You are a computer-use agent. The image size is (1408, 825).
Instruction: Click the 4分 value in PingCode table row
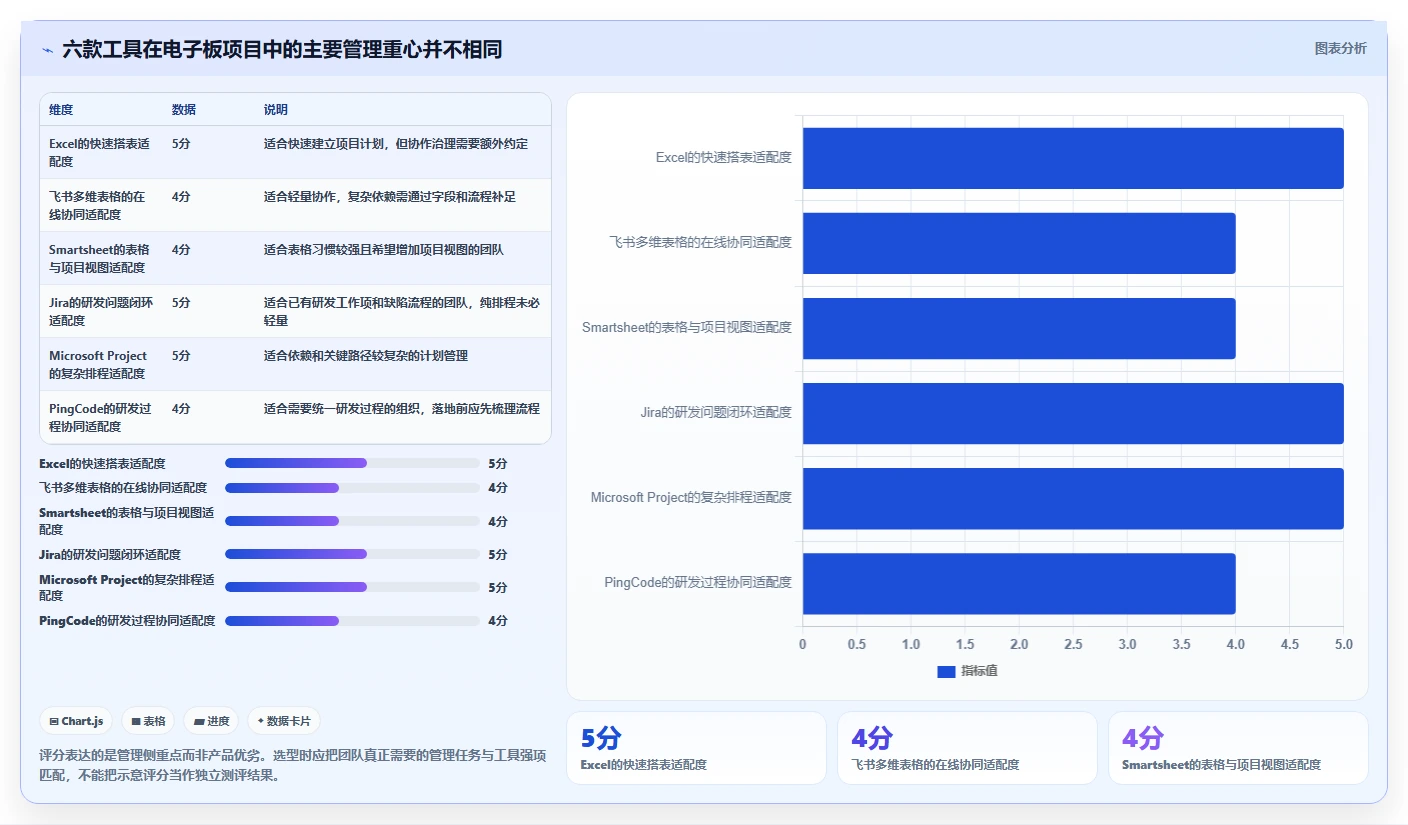tap(181, 409)
